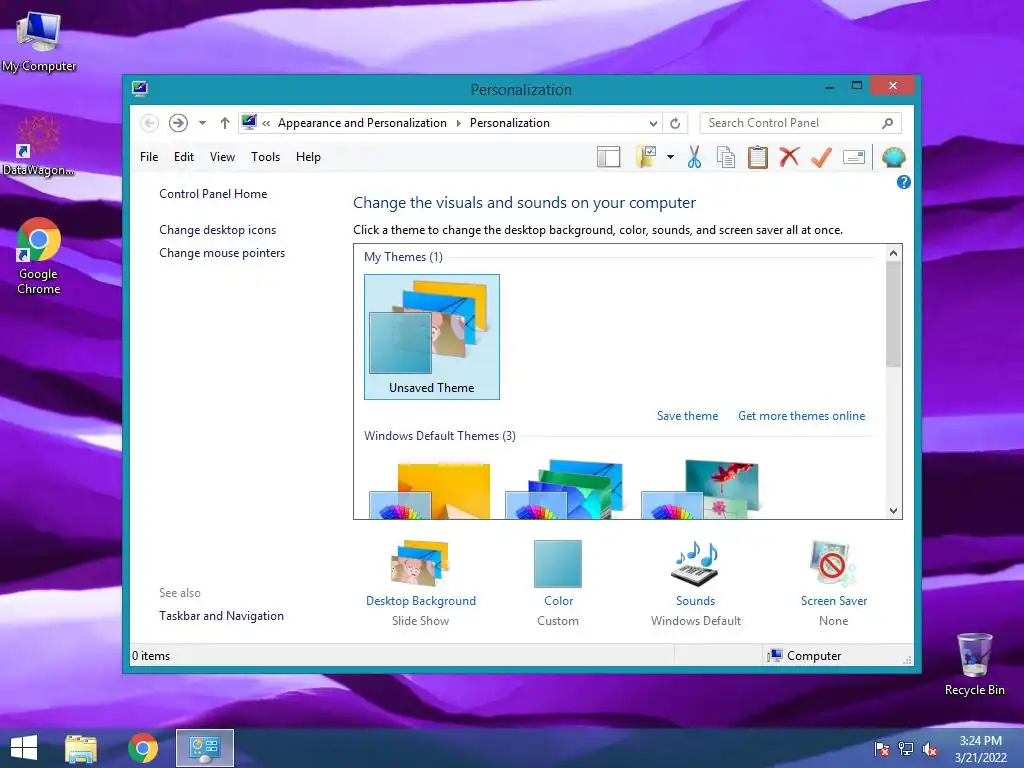Click the themes list scrollbar thumb
Image resolution: width=1024 pixels, height=768 pixels.
[x=893, y=314]
